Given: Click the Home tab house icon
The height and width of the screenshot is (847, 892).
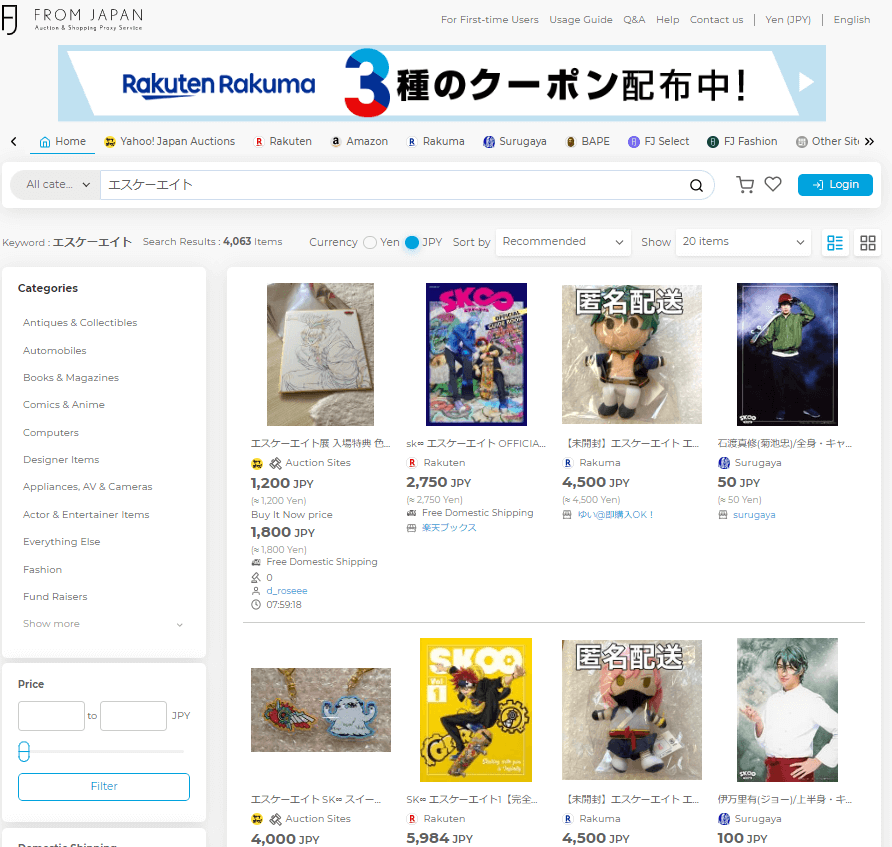Looking at the screenshot, I should (x=44, y=142).
